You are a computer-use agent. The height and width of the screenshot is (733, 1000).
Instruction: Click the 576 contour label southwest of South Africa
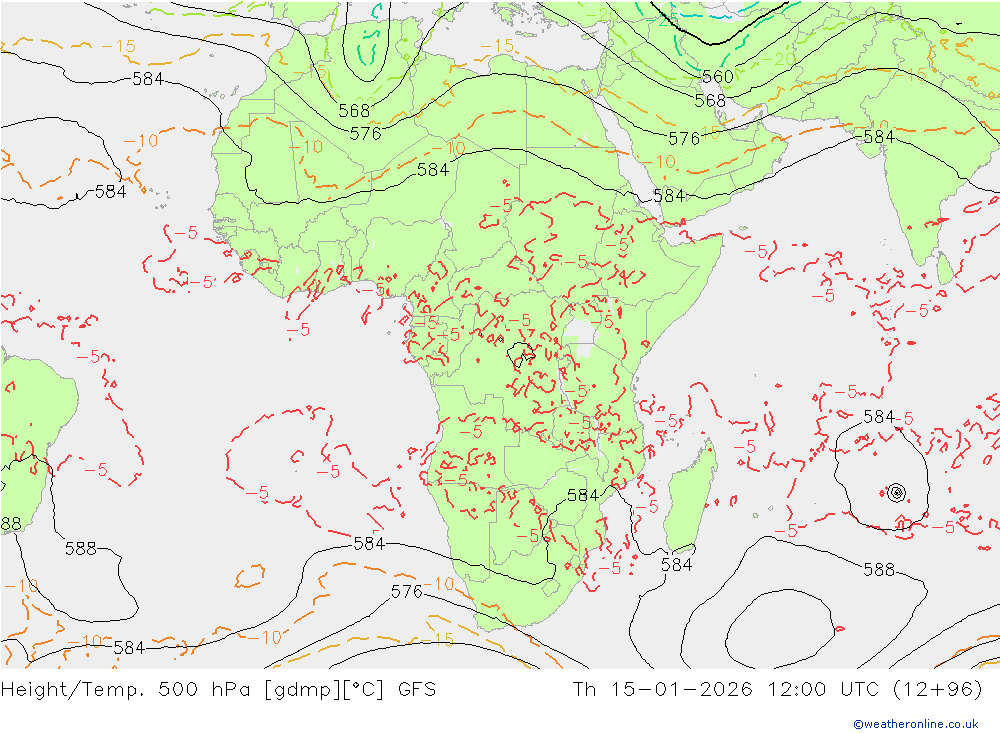(407, 591)
